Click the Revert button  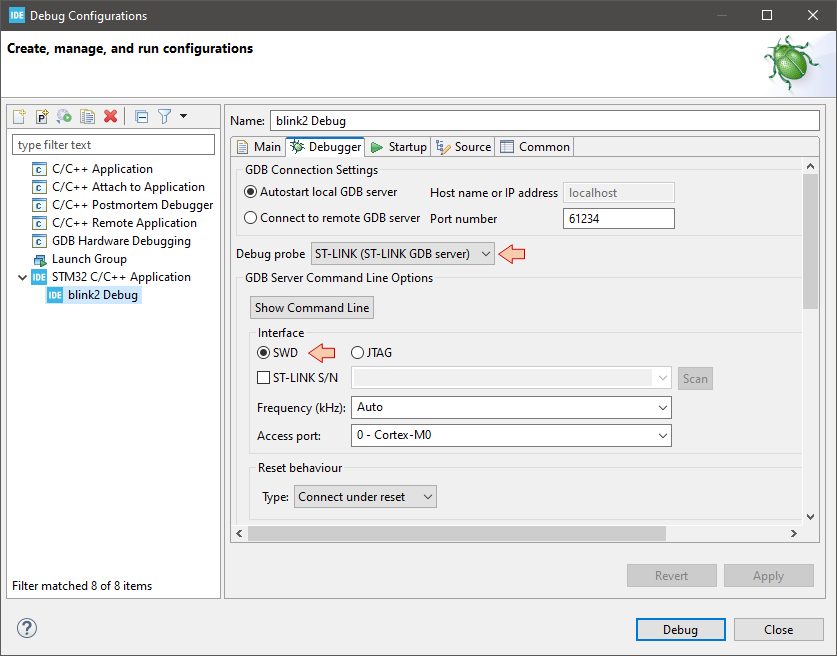click(x=672, y=576)
